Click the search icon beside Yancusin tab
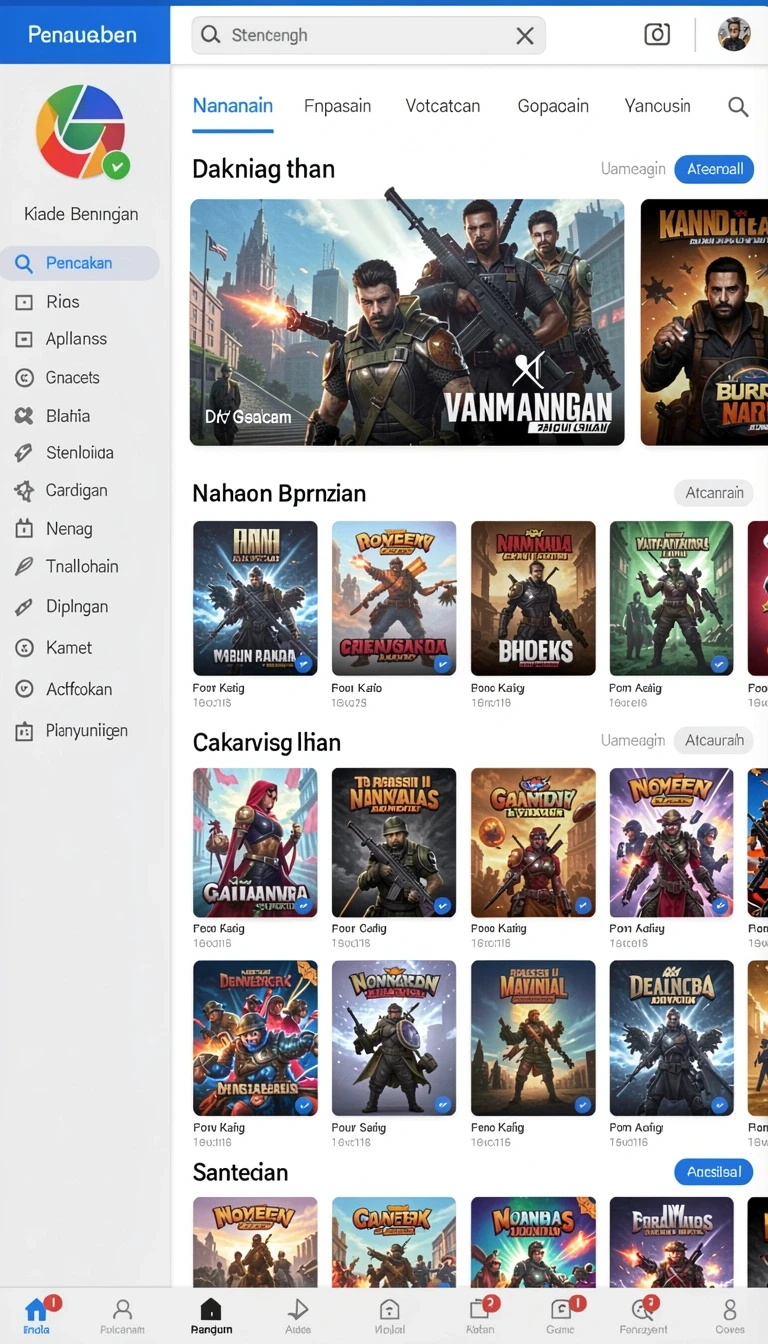Viewport: 768px width, 1344px height. click(738, 107)
